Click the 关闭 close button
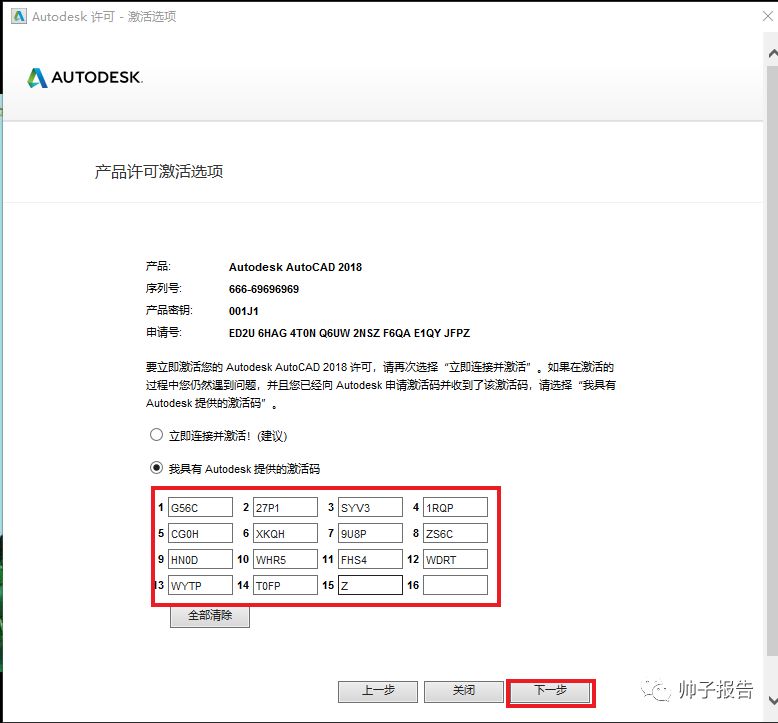Viewport: 778px width, 723px height. 464,691
